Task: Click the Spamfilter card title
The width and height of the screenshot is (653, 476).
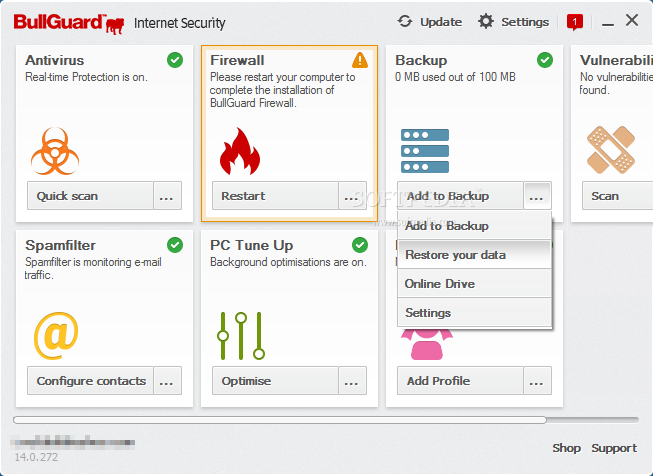Action: click(x=60, y=245)
